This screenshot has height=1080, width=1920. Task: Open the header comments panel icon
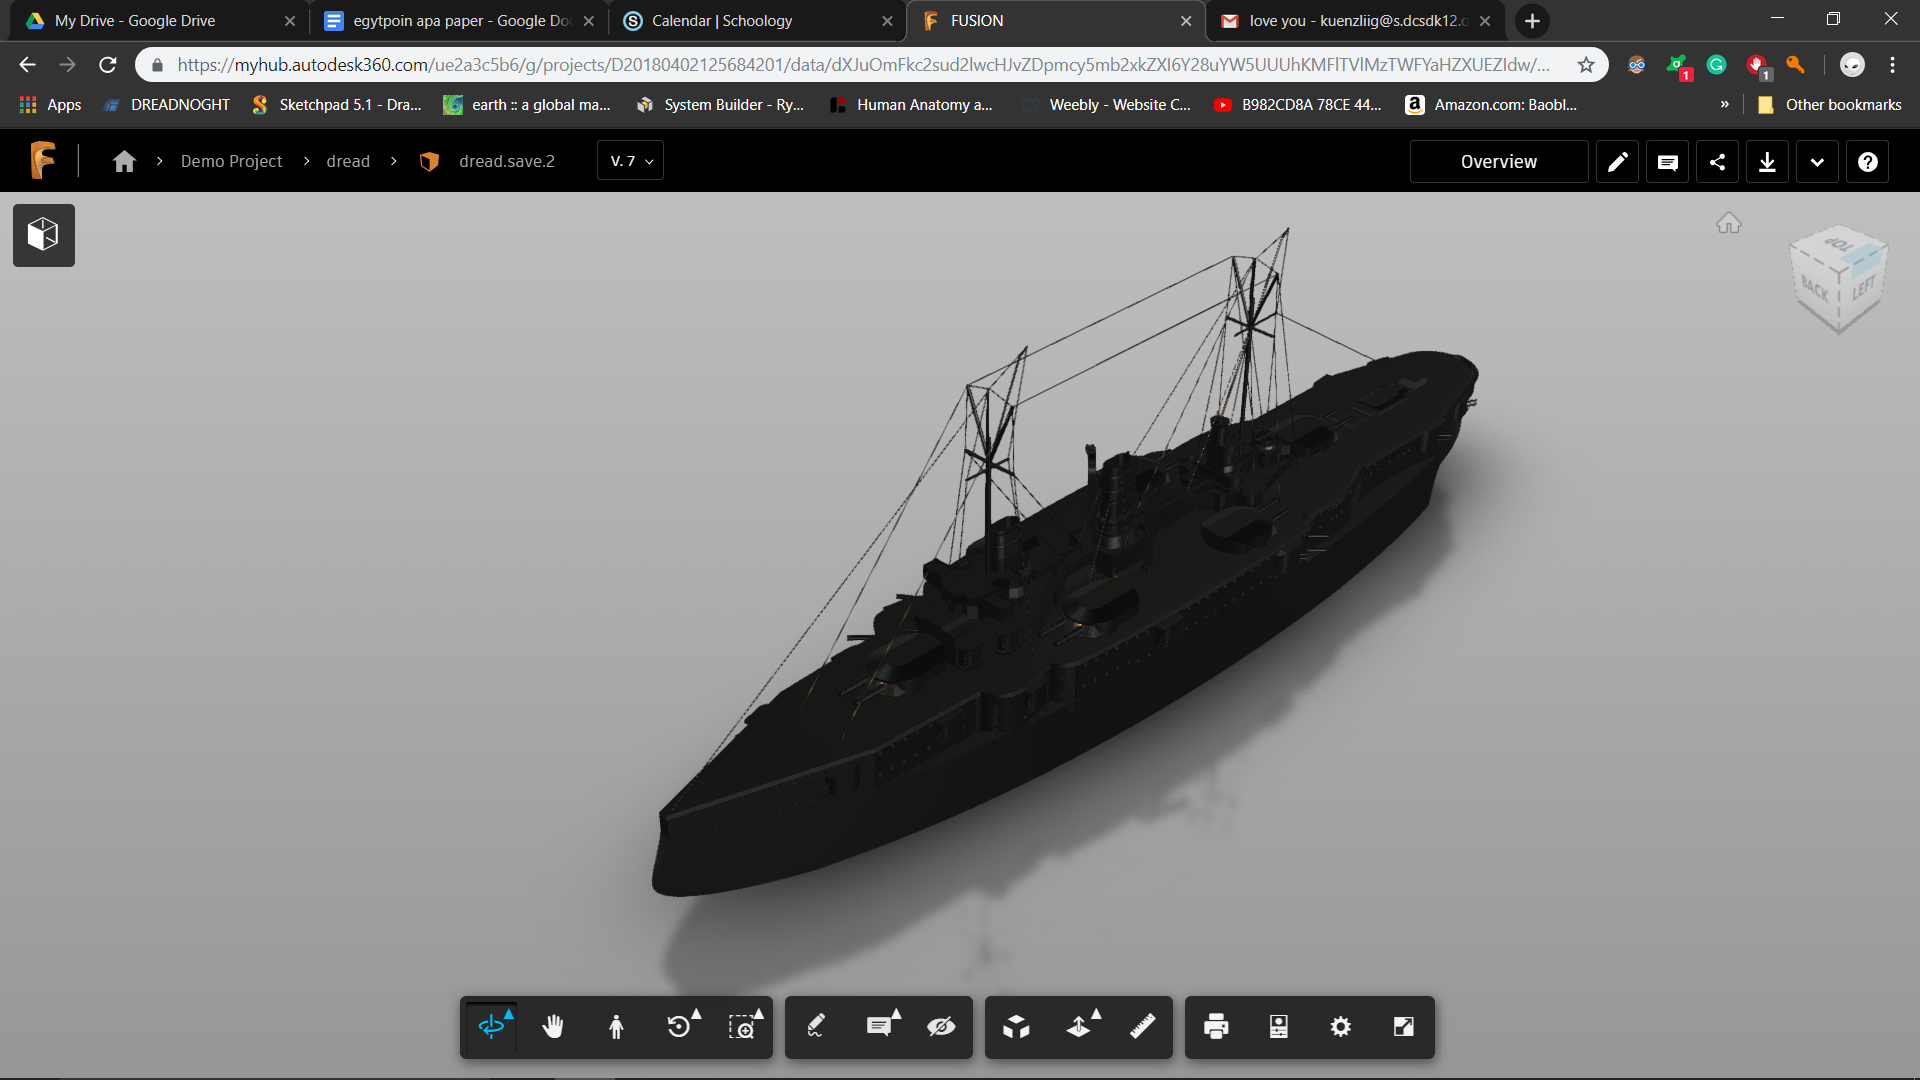1667,162
